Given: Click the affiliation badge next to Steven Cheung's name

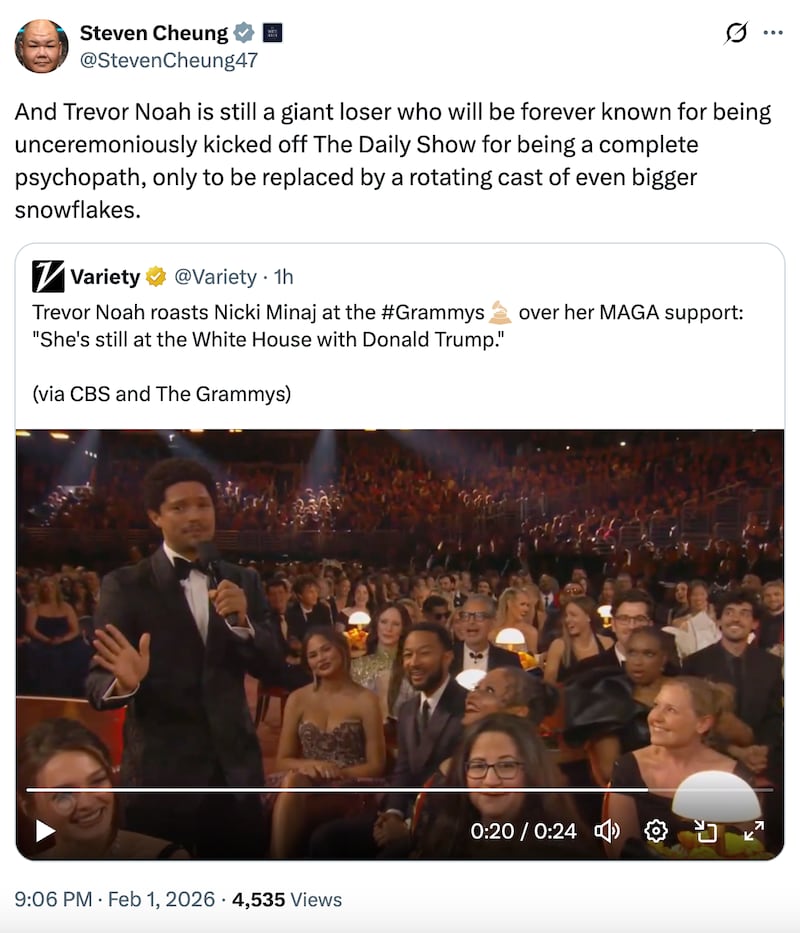Looking at the screenshot, I should 271,33.
